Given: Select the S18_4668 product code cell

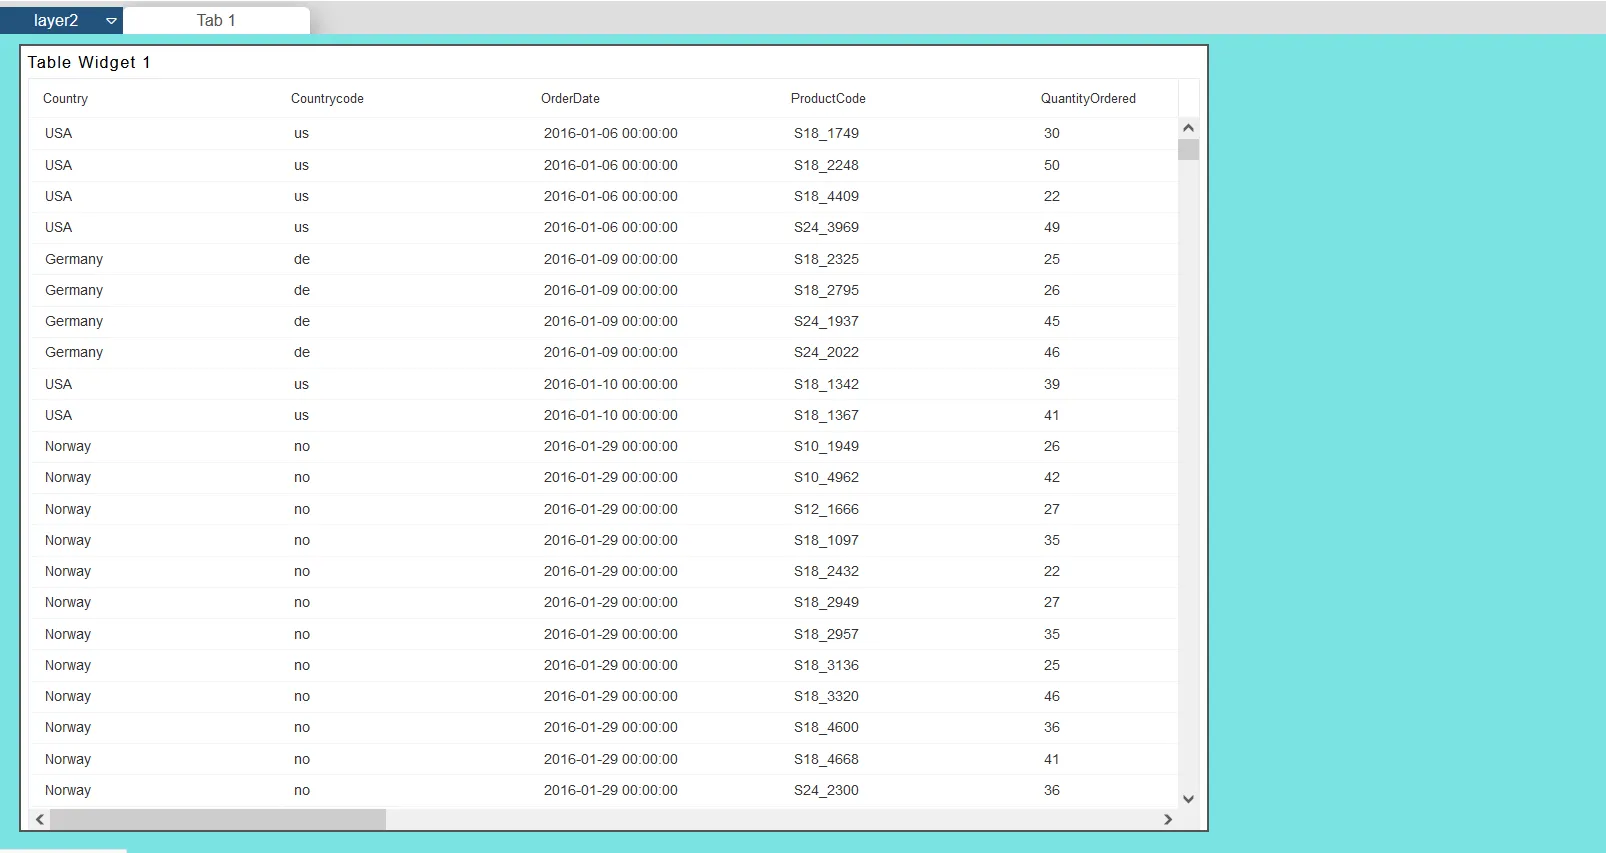Looking at the screenshot, I should (826, 760).
